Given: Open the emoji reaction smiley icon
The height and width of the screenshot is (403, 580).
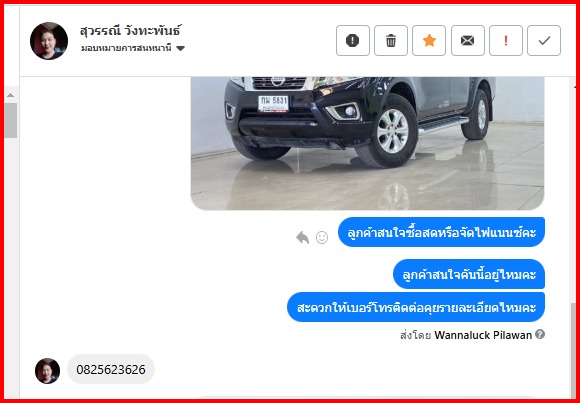Looking at the screenshot, I should [322, 237].
